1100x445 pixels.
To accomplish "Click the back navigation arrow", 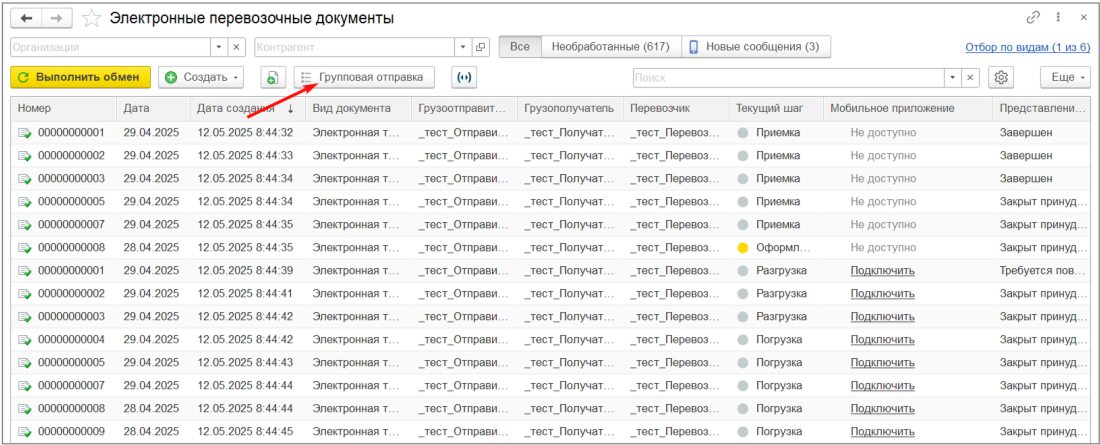I will coord(26,18).
